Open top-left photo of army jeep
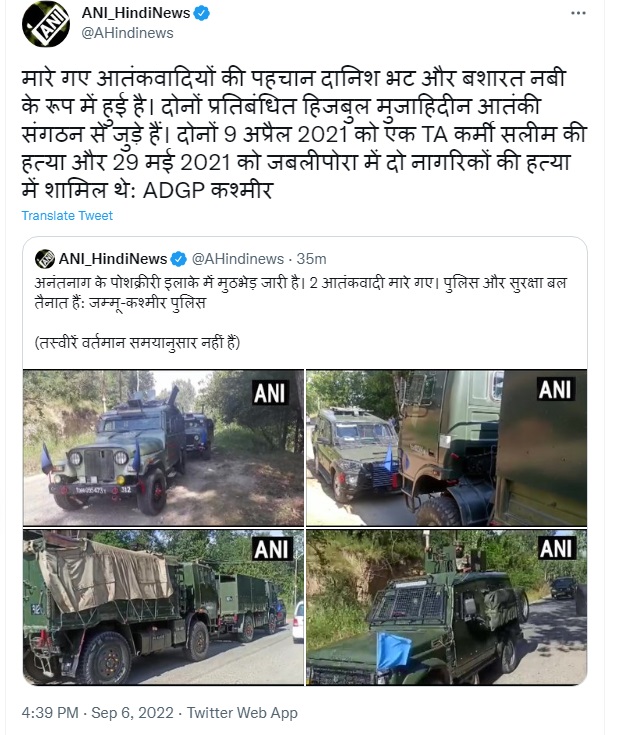621x735 pixels. coord(164,448)
